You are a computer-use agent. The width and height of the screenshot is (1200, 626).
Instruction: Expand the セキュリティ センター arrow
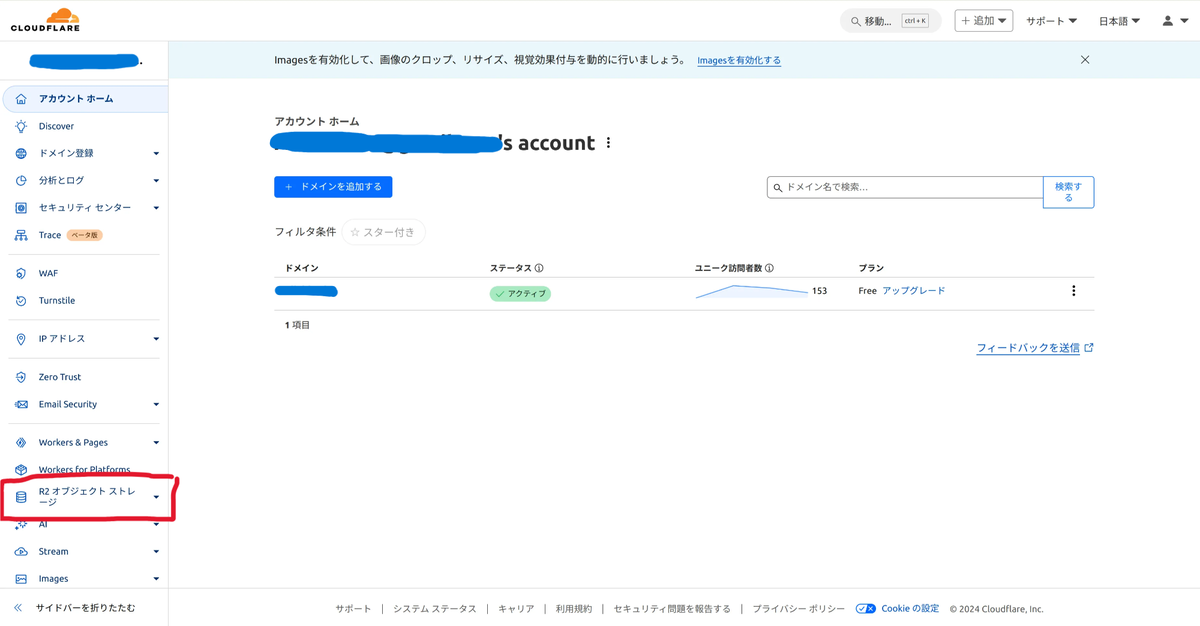(x=156, y=208)
